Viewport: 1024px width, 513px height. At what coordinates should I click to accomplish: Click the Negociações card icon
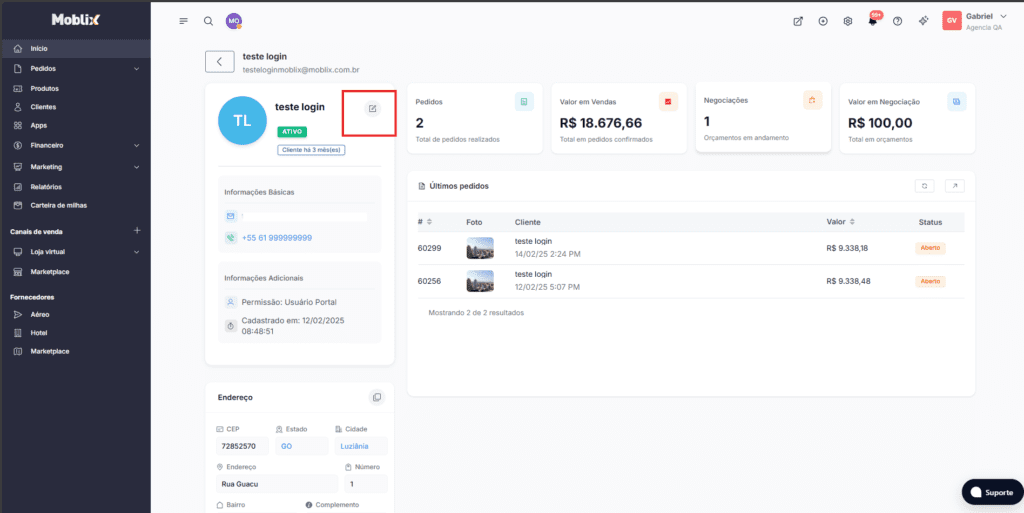(x=812, y=100)
